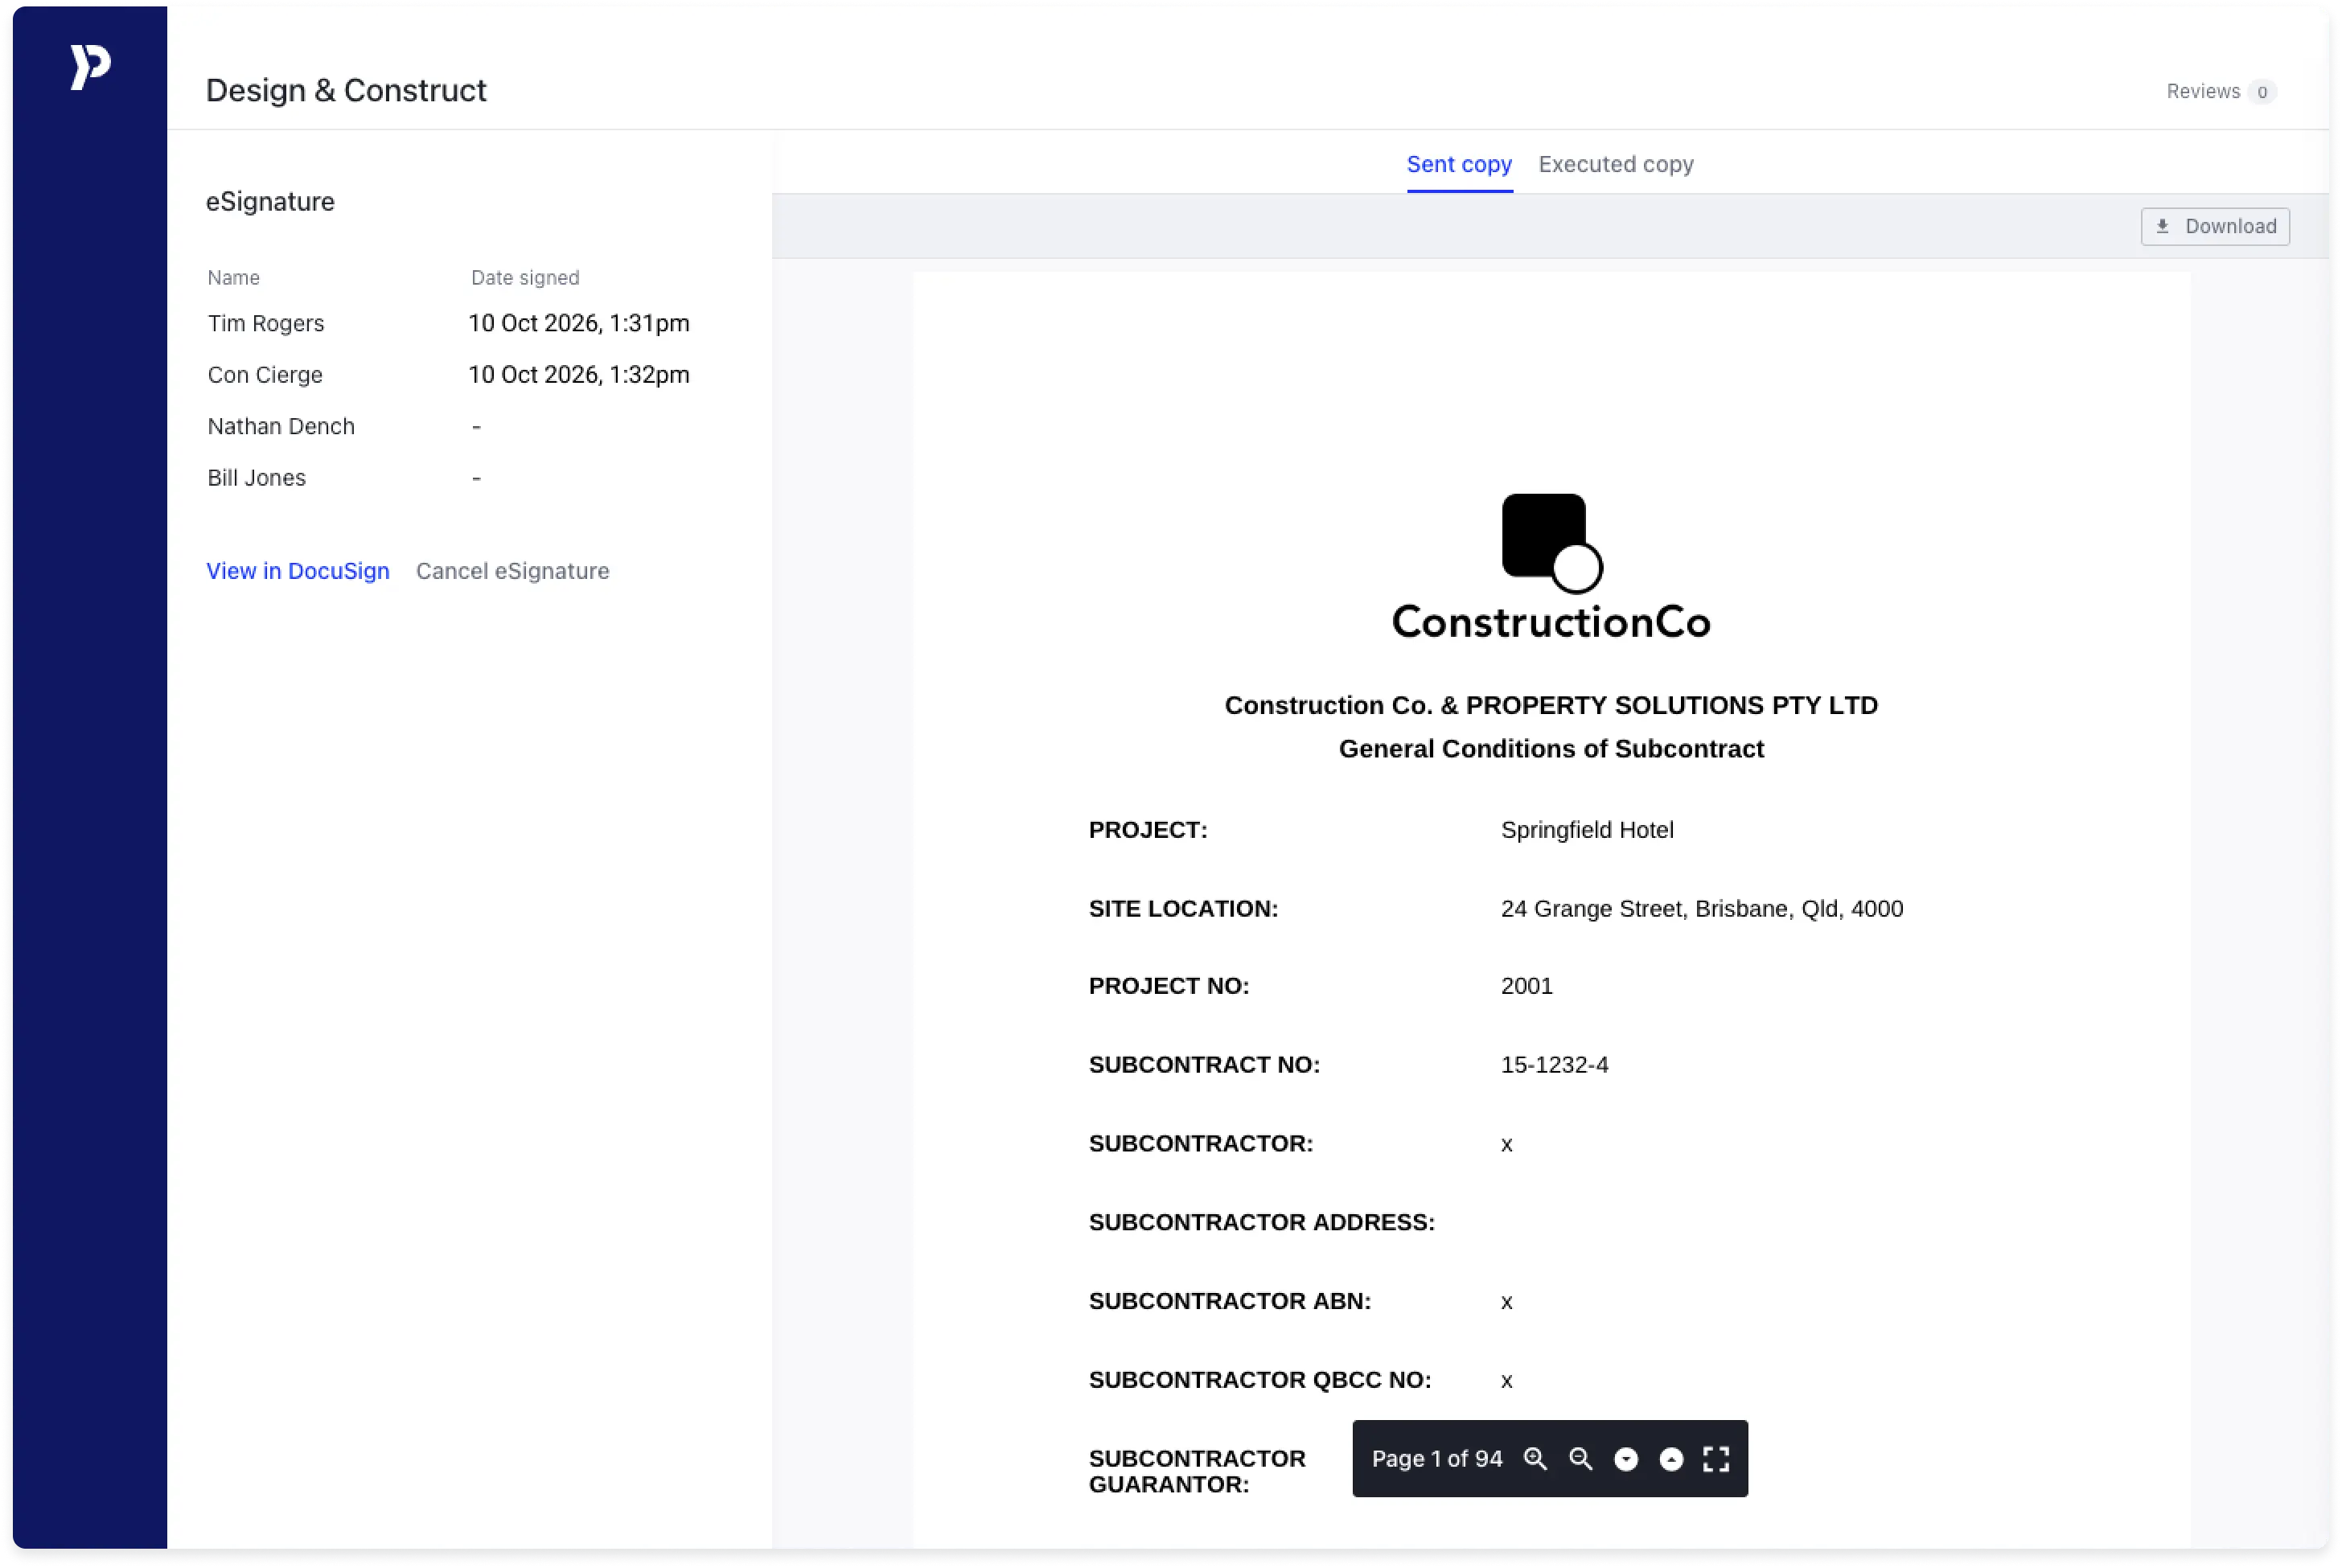This screenshot has height=1568, width=2342.
Task: Click the Con Cierge signer name
Action: (265, 375)
